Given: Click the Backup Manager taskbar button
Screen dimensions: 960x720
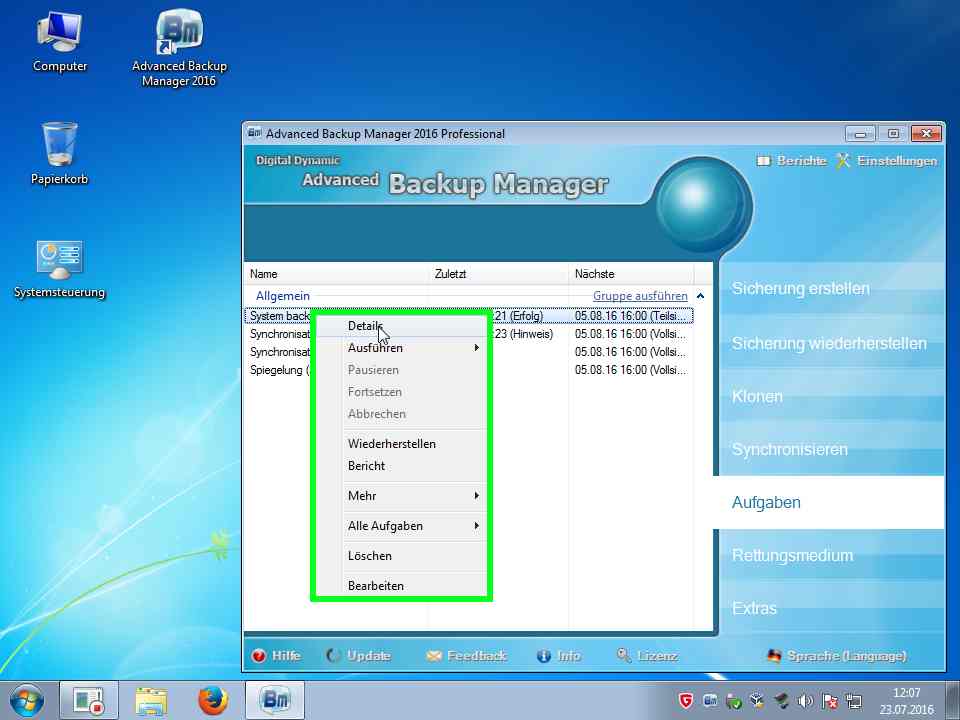Looking at the screenshot, I should [275, 700].
